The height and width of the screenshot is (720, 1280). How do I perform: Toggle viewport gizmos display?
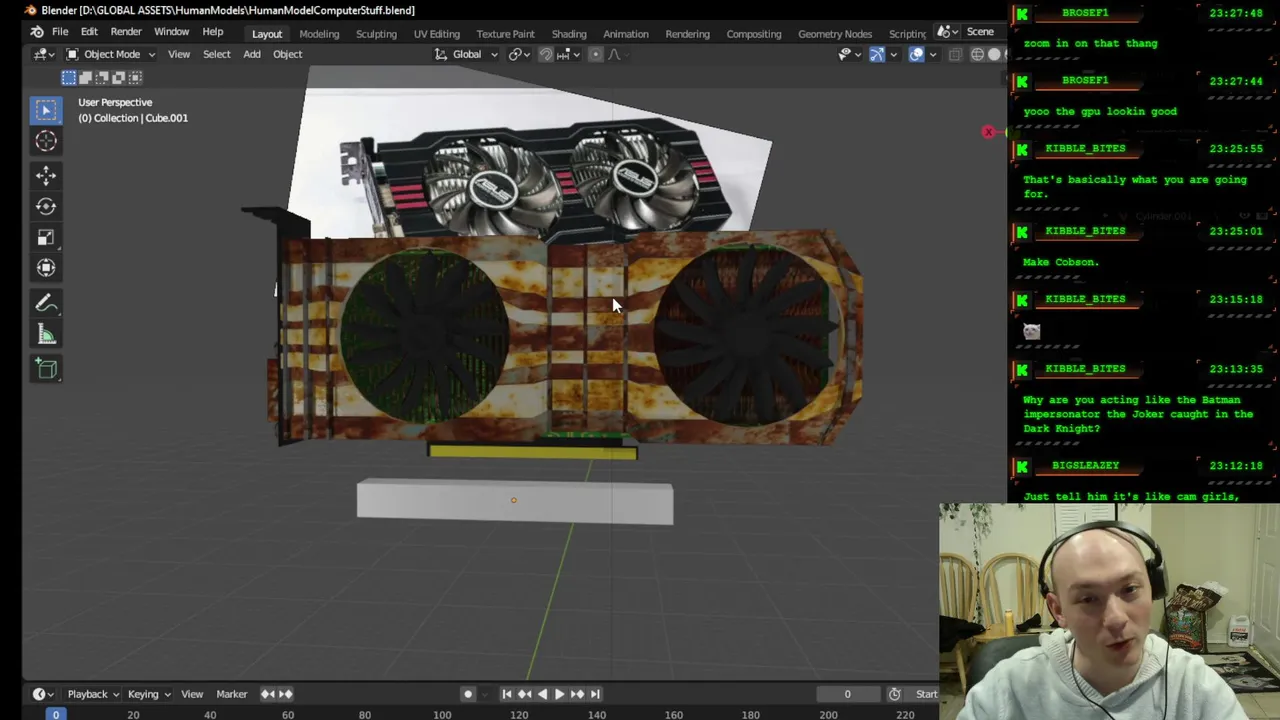pyautogui.click(x=877, y=54)
